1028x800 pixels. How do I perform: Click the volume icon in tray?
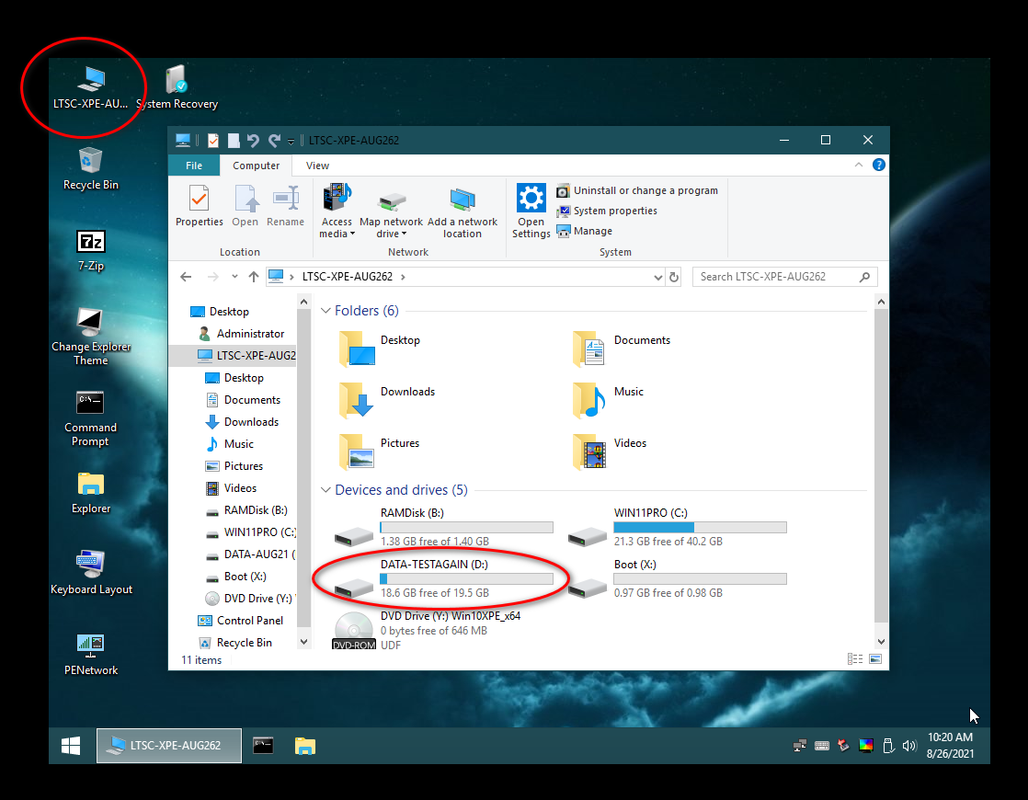[x=909, y=746]
